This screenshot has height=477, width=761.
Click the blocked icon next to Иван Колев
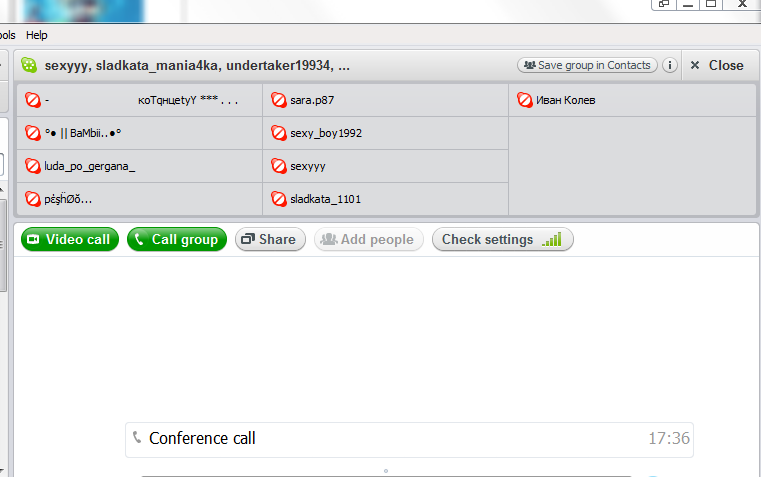(x=525, y=100)
